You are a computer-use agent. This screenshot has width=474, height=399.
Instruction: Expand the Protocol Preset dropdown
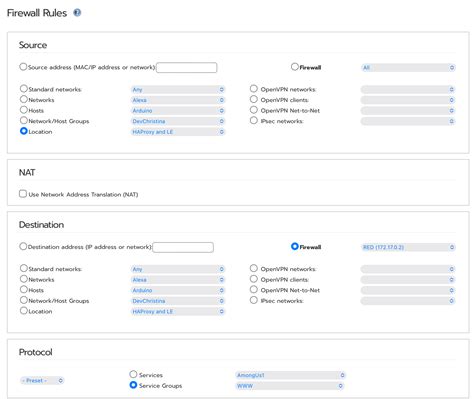[42, 380]
